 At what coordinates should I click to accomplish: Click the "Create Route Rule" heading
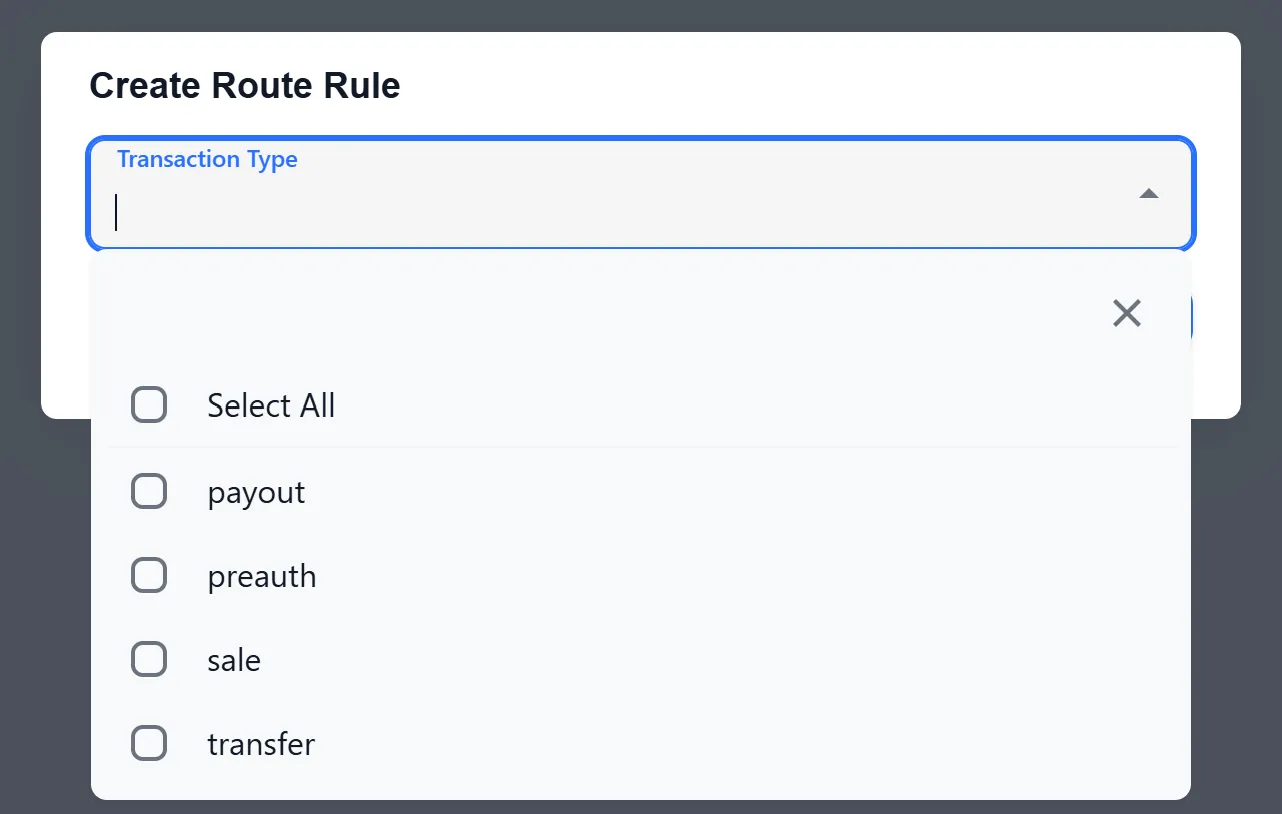click(x=245, y=86)
